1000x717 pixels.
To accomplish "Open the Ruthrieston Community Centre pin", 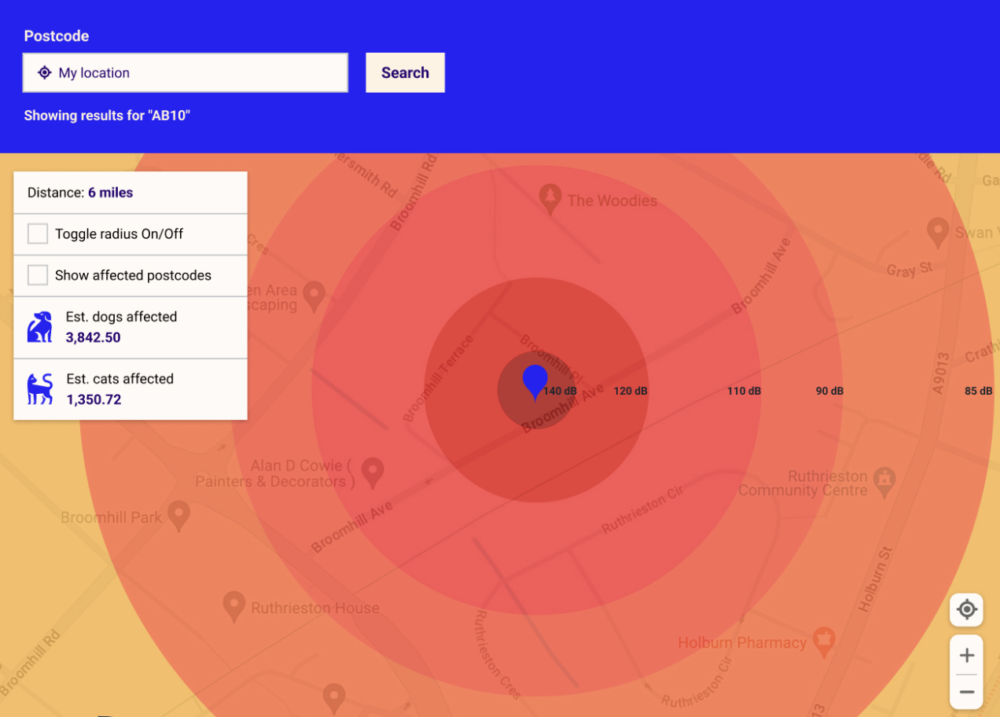I will pos(885,482).
